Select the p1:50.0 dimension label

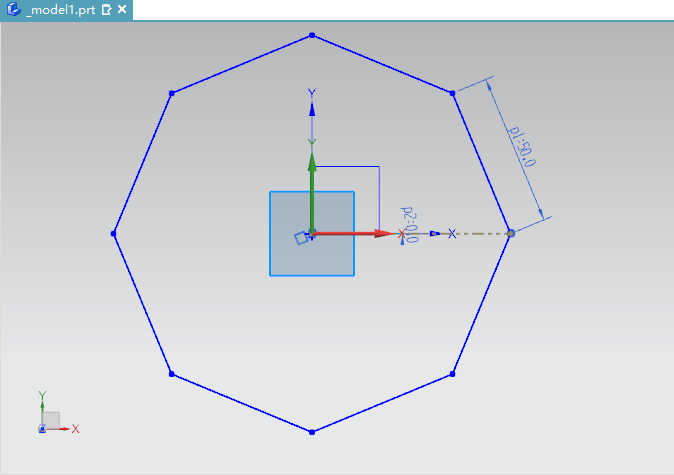click(522, 147)
